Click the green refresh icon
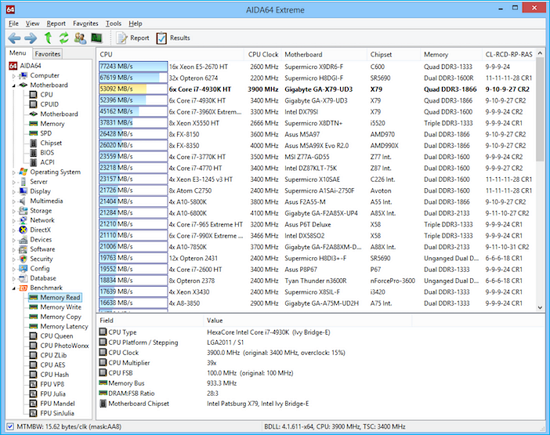This screenshot has width=550, height=435. tap(64, 38)
